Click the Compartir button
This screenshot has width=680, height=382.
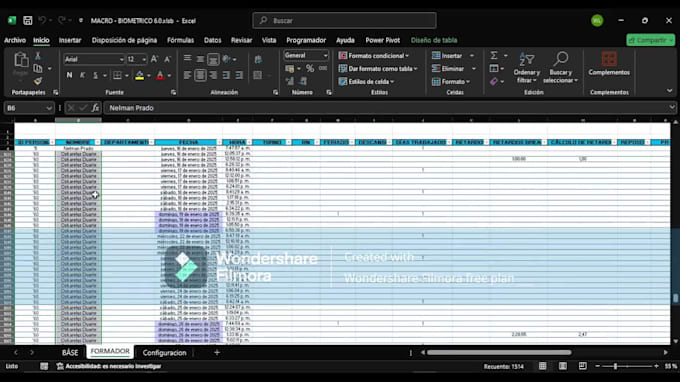pos(651,40)
